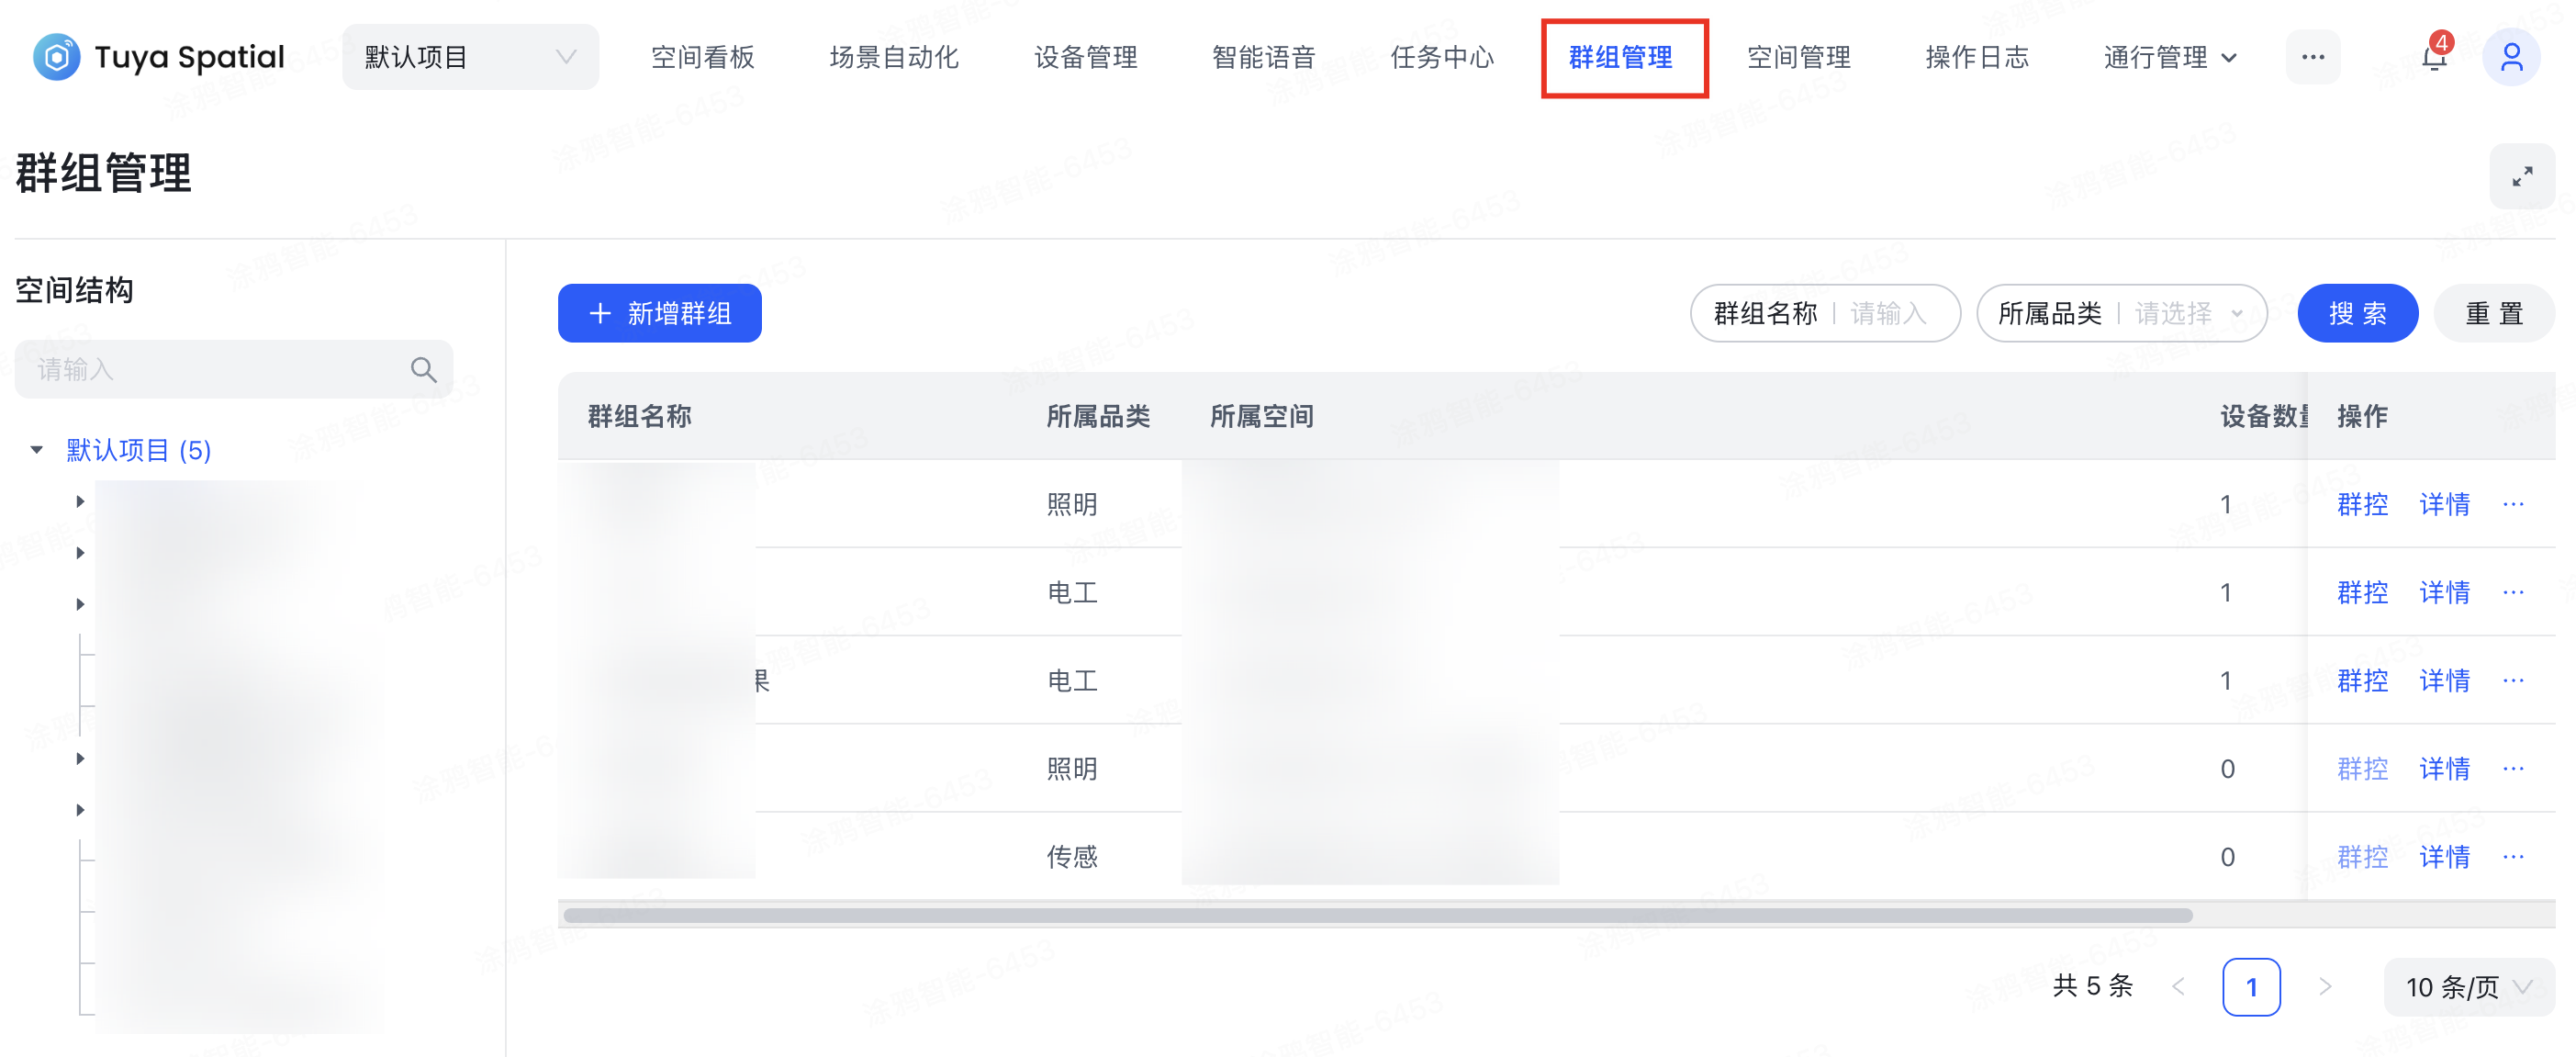The image size is (2576, 1057).
Task: Click the fullscreen expand icon
Action: [x=2521, y=177]
